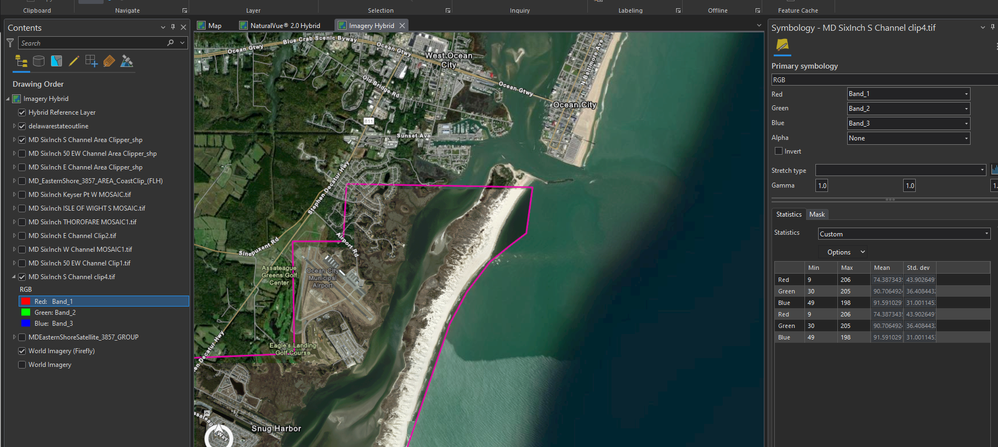The width and height of the screenshot is (998, 447).
Task: Select MD SixInch THOROFARE MOSAIC1.tif layer
Action: point(83,222)
